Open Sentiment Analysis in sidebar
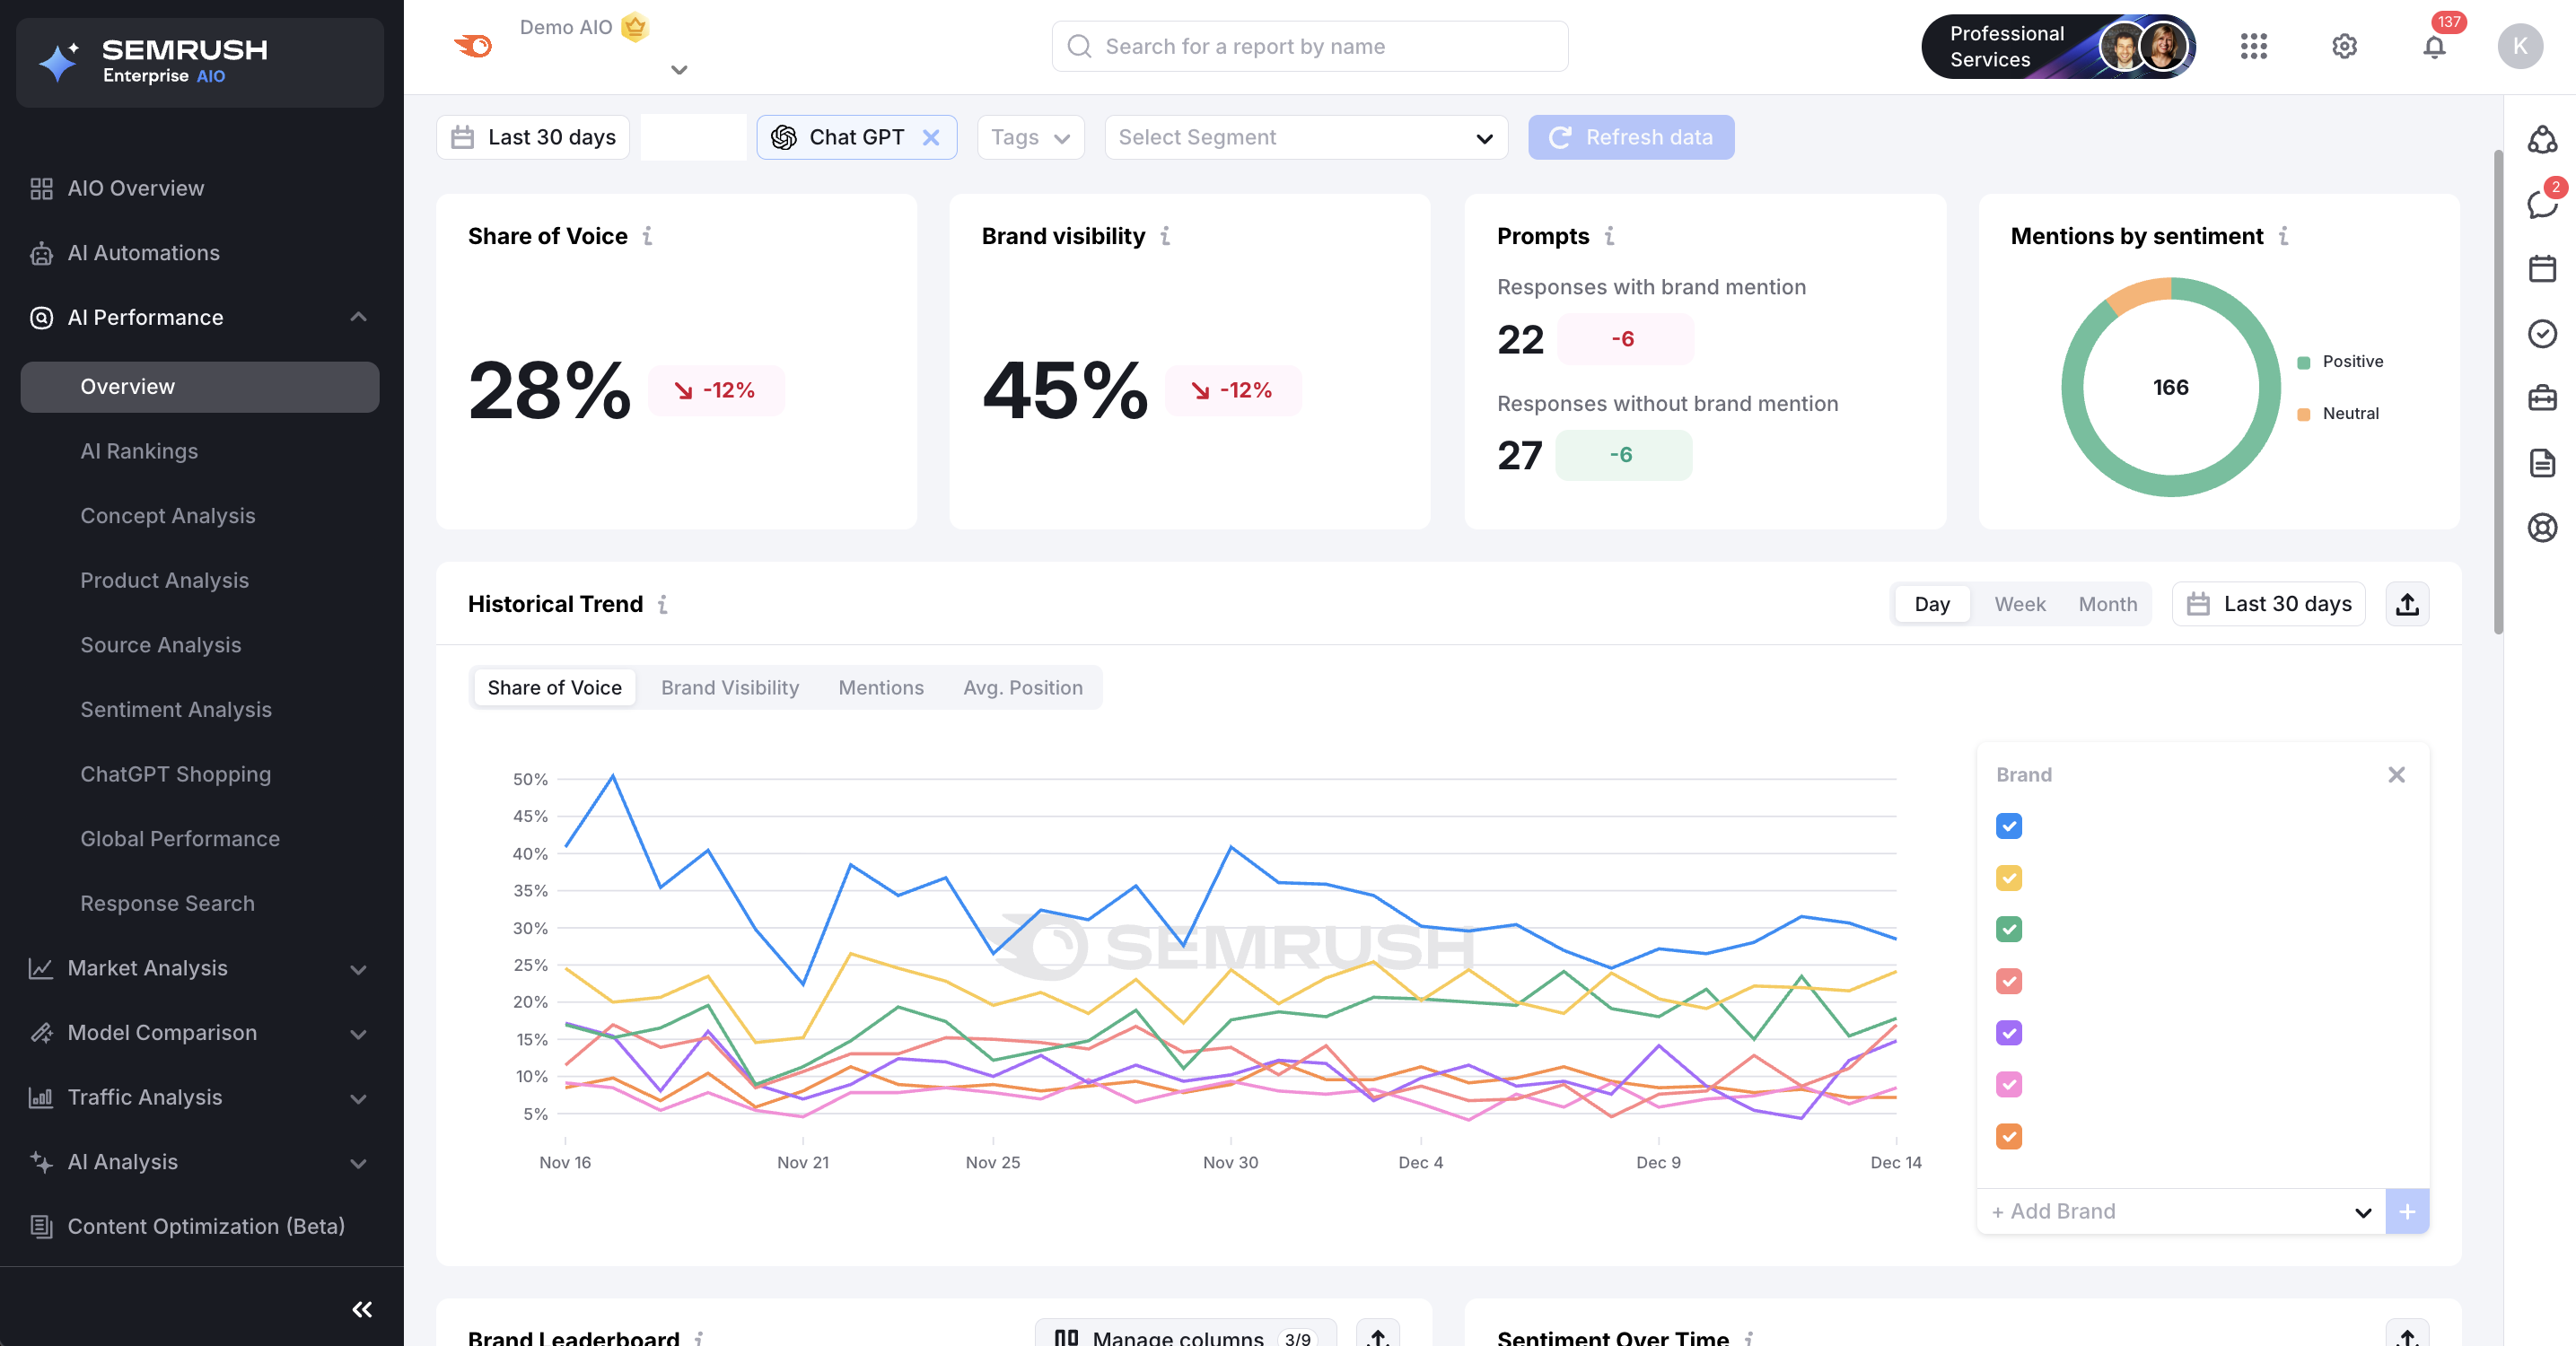Screen dimensions: 2576x1346 point(176,710)
